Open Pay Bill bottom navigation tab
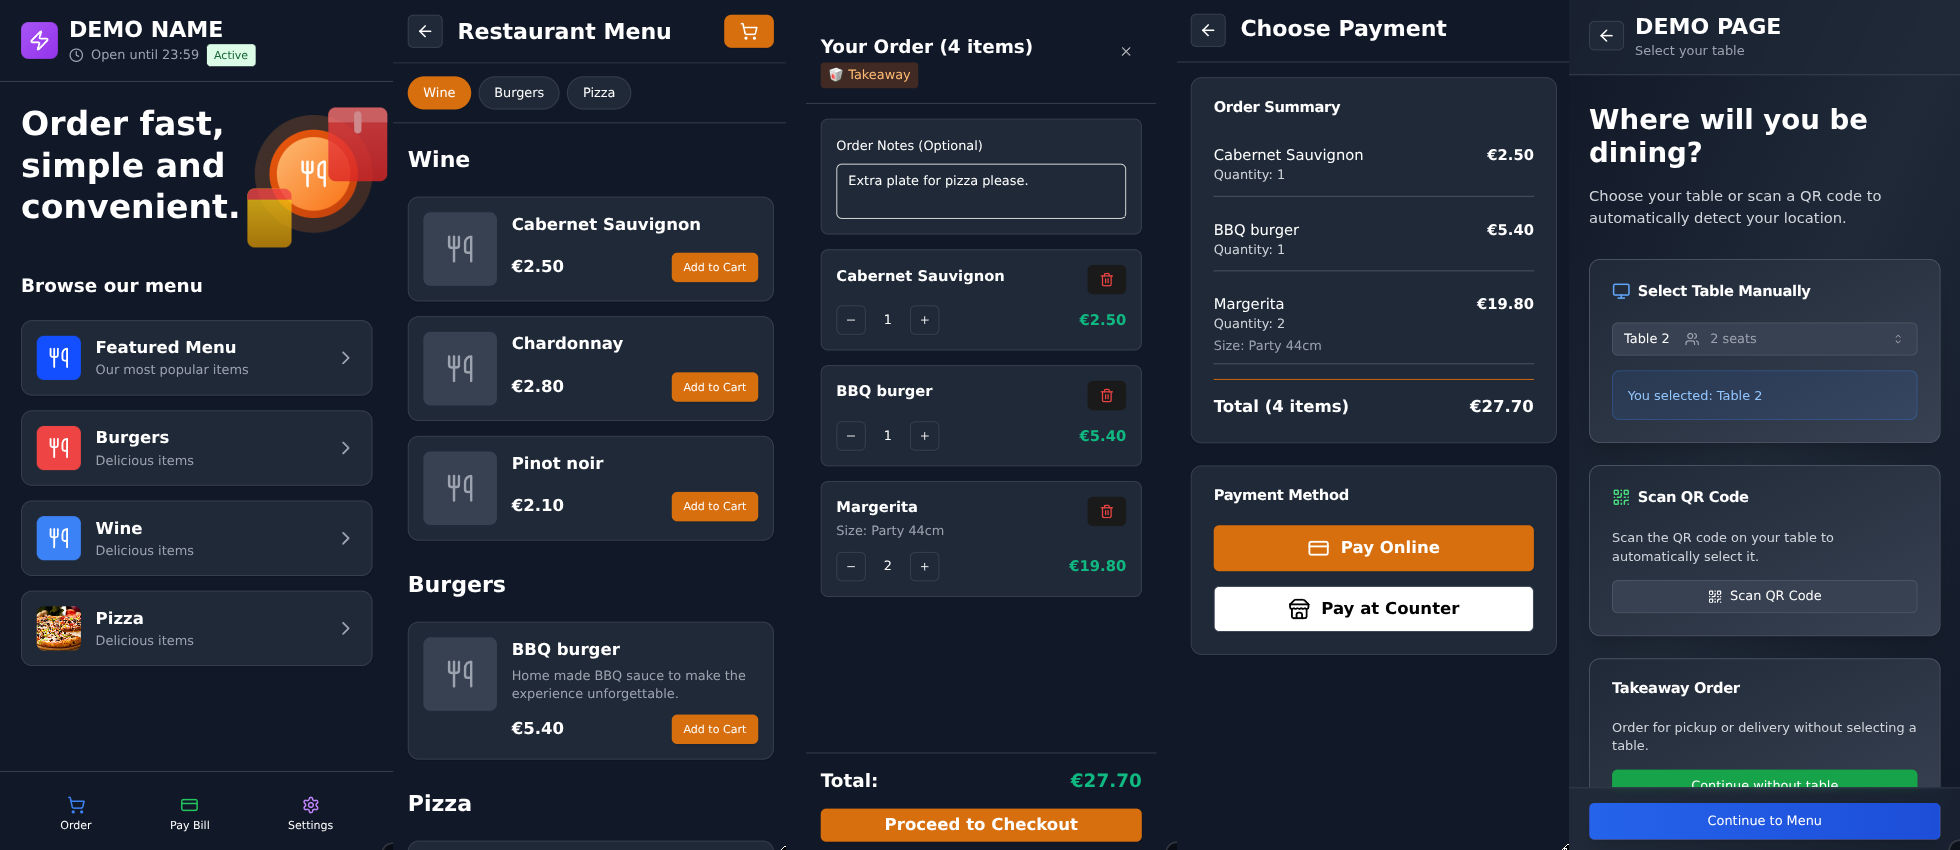The width and height of the screenshot is (1960, 850). (190, 813)
